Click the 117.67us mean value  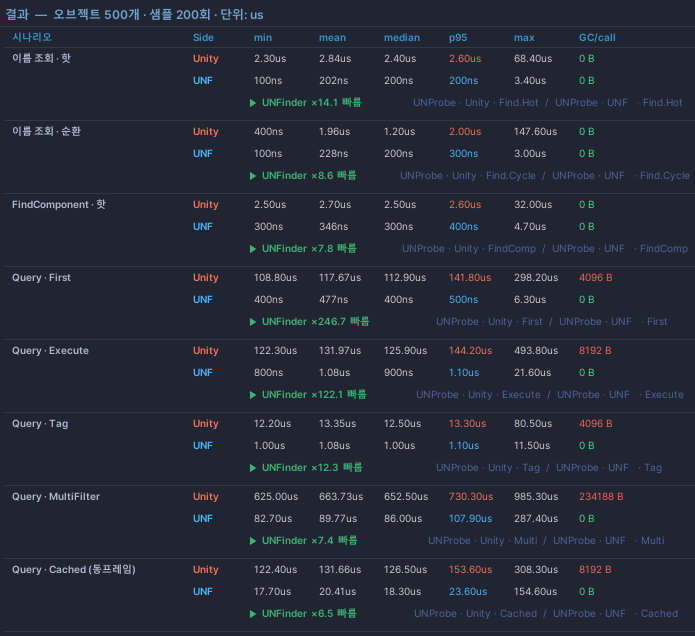[340, 278]
